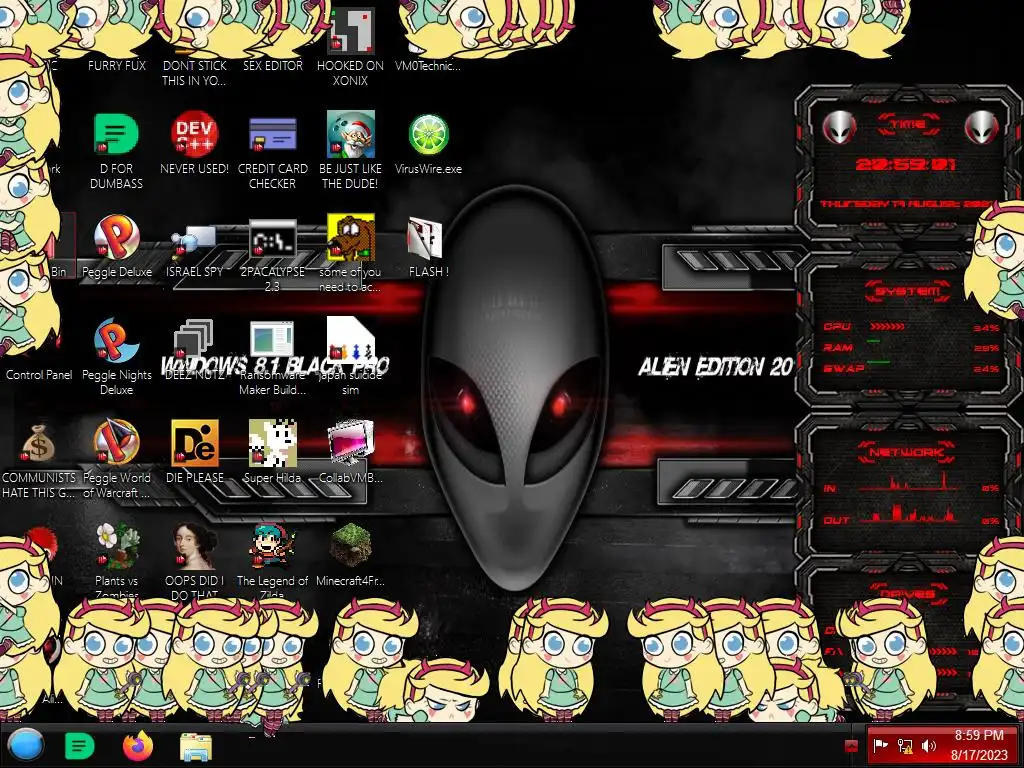
Task: Open File Explorer from the taskbar
Action: 196,746
